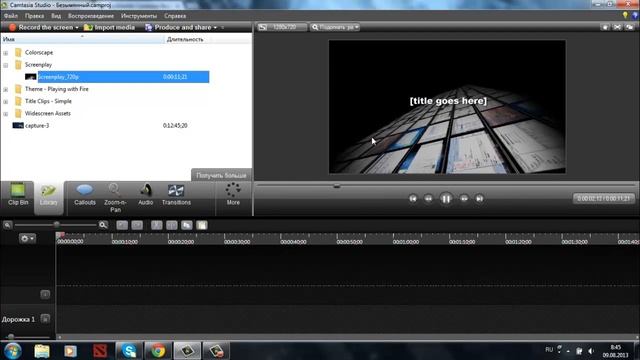
Task: Click the Redo timeline button
Action: 137,225
